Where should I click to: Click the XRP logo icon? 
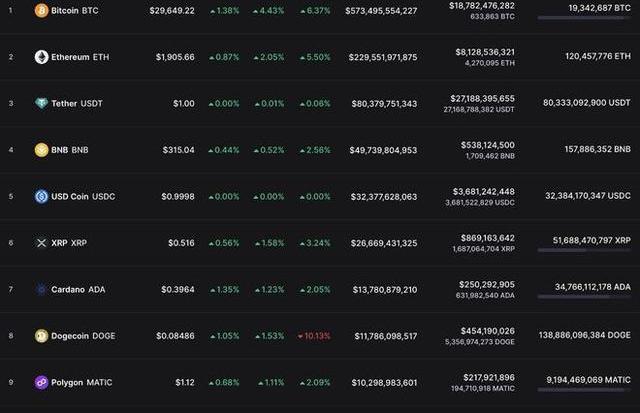[x=41, y=243]
